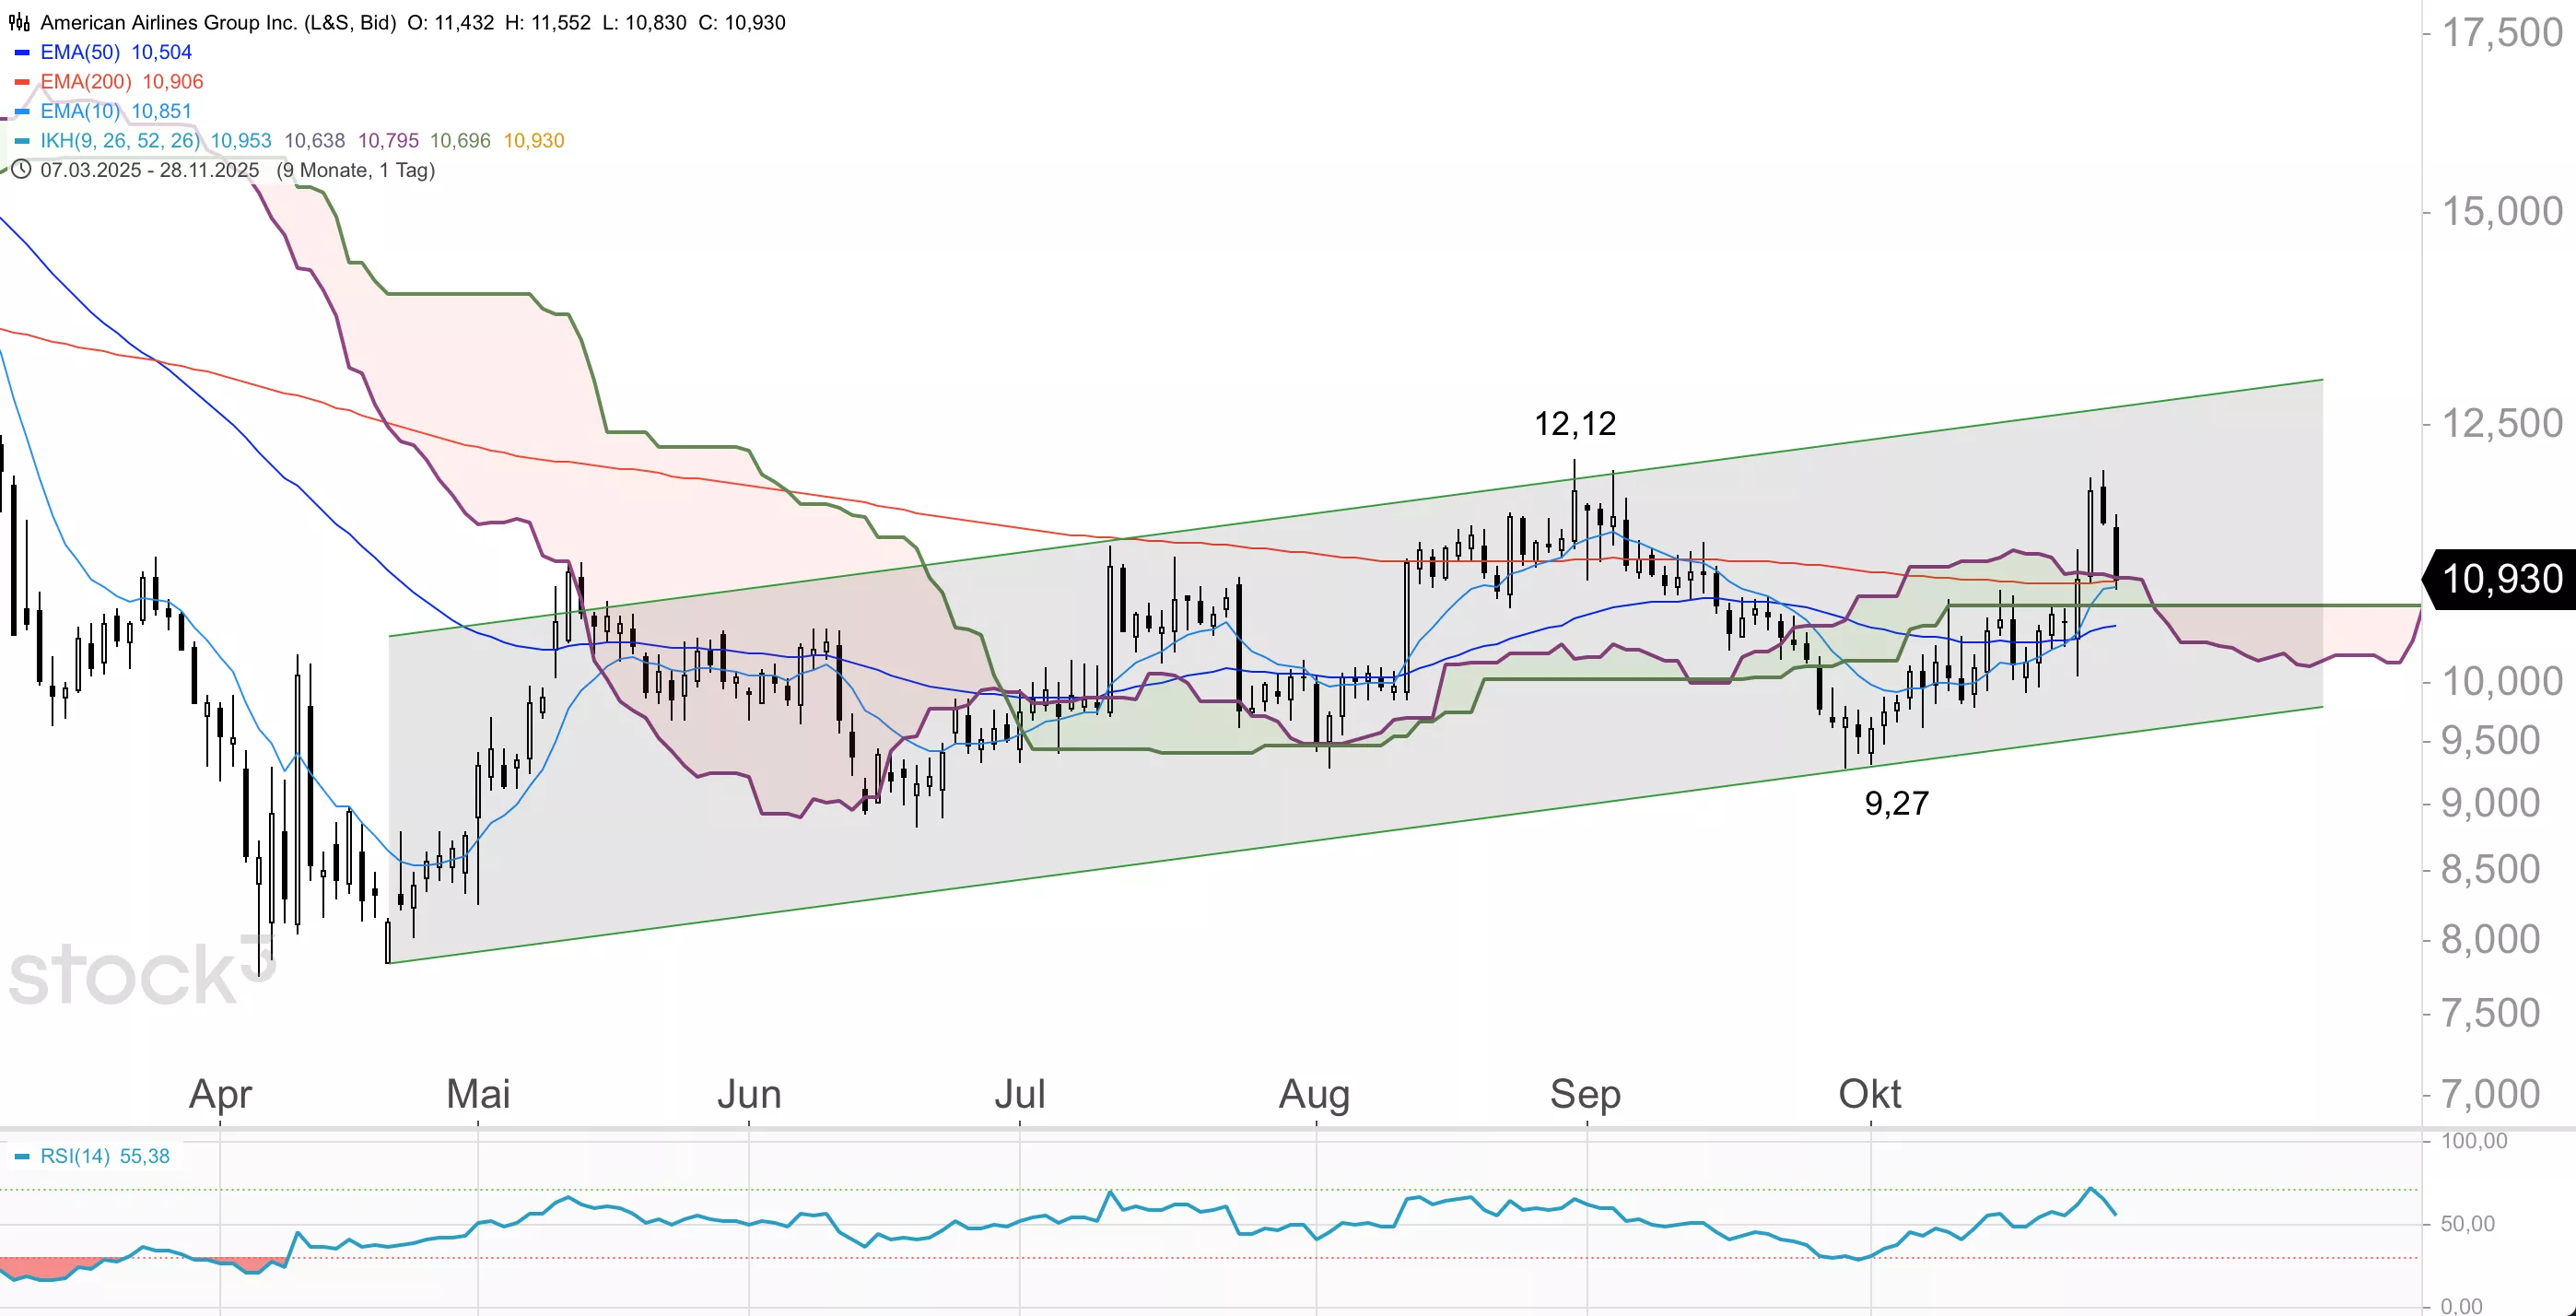Click the 9,27 low annotation label
The width and height of the screenshot is (2576, 1316).
1896,803
